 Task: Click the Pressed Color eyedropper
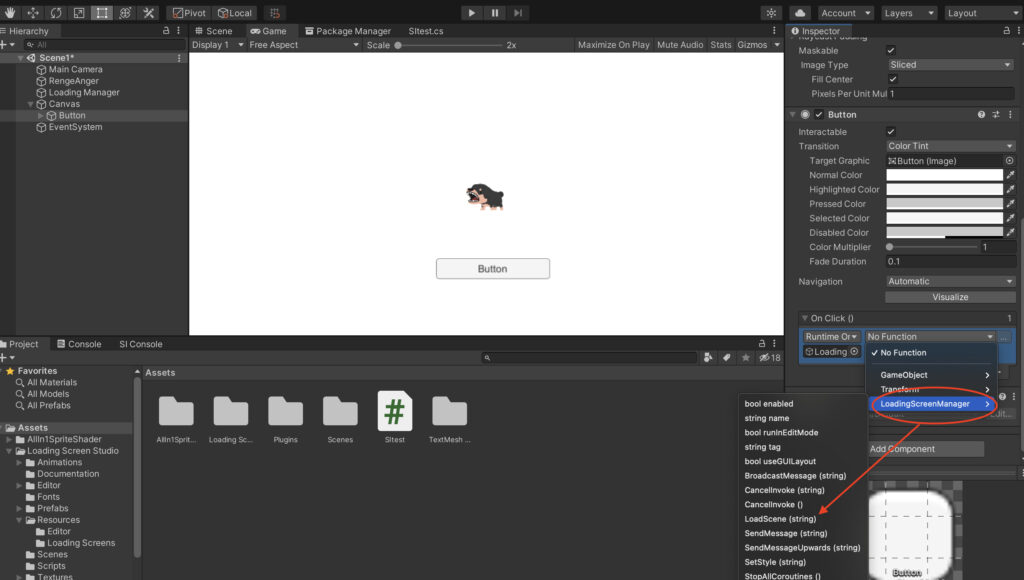pyautogui.click(x=1010, y=204)
